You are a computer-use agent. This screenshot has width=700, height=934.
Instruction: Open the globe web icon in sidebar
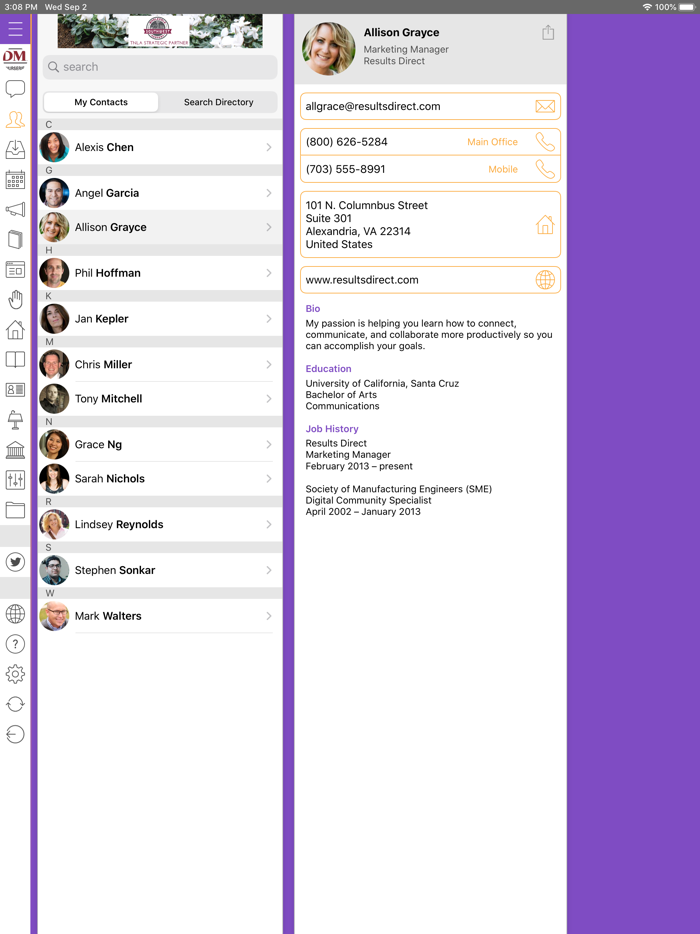[x=15, y=614]
